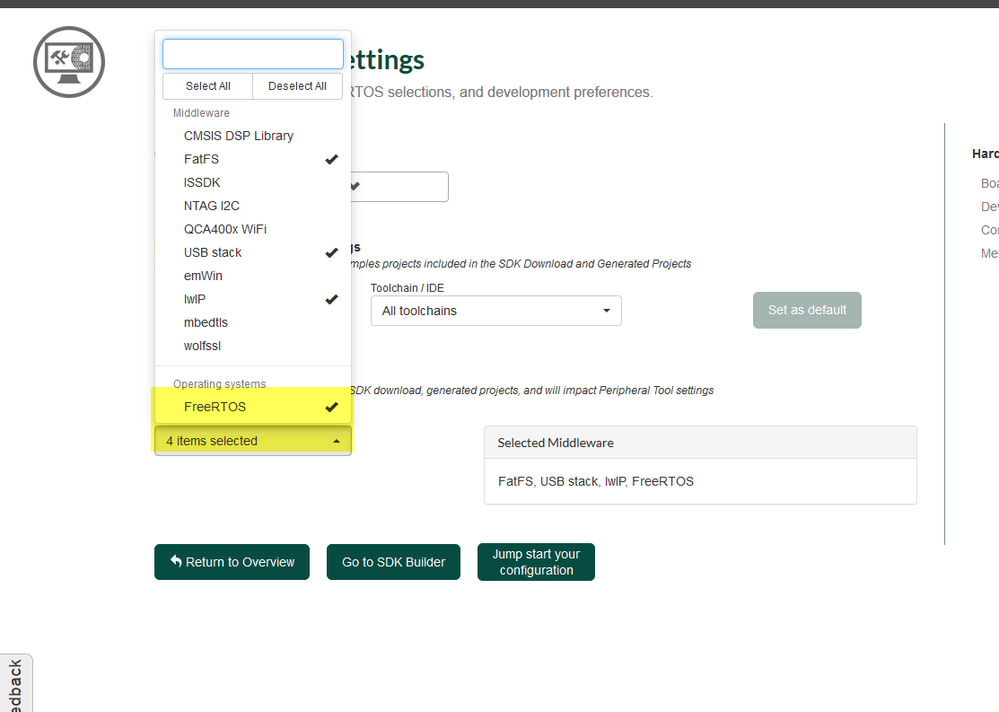Click the Toolchain / IDE label
999x712 pixels.
coord(407,288)
